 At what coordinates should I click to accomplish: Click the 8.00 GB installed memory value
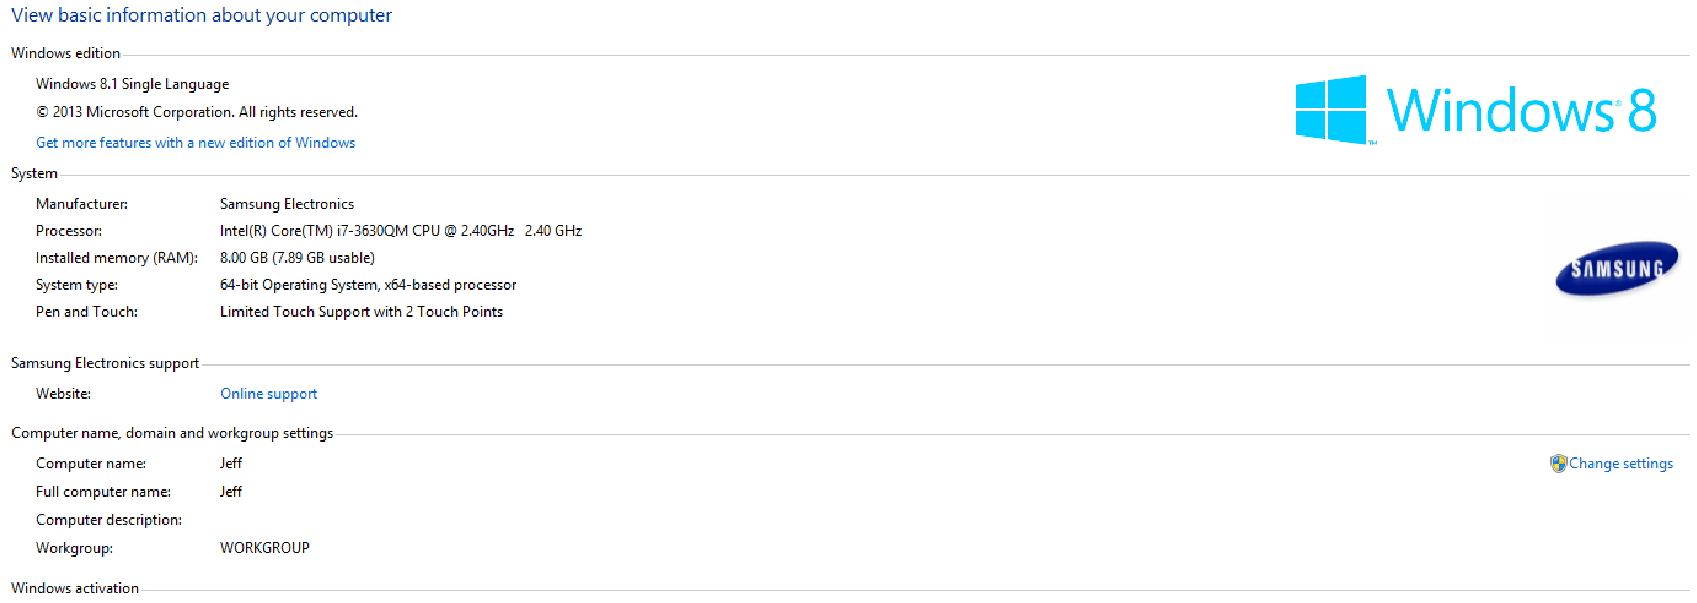click(297, 258)
